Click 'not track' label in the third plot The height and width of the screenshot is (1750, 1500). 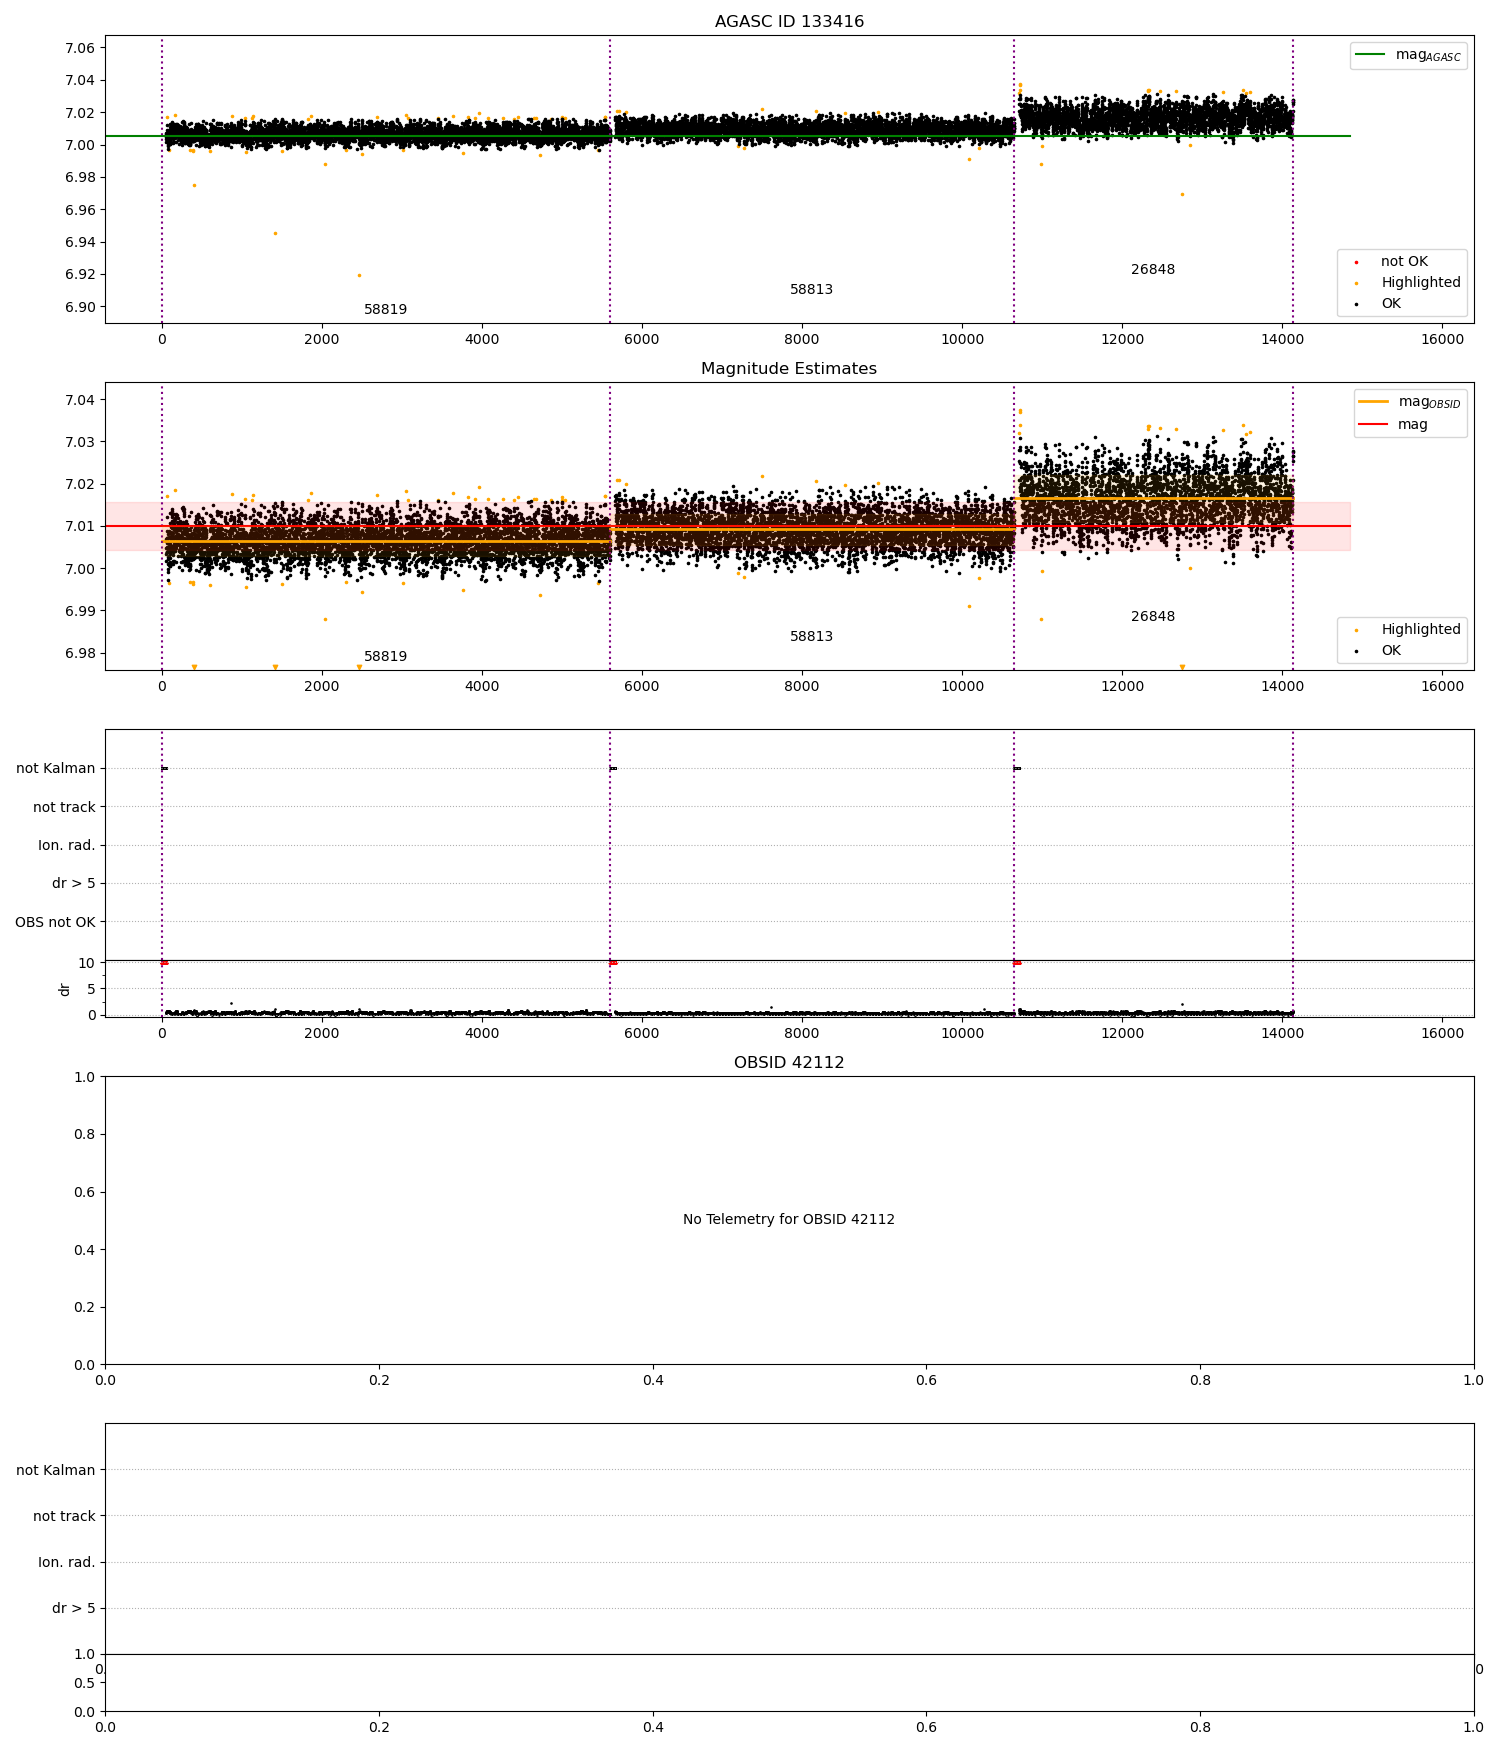pyautogui.click(x=64, y=808)
